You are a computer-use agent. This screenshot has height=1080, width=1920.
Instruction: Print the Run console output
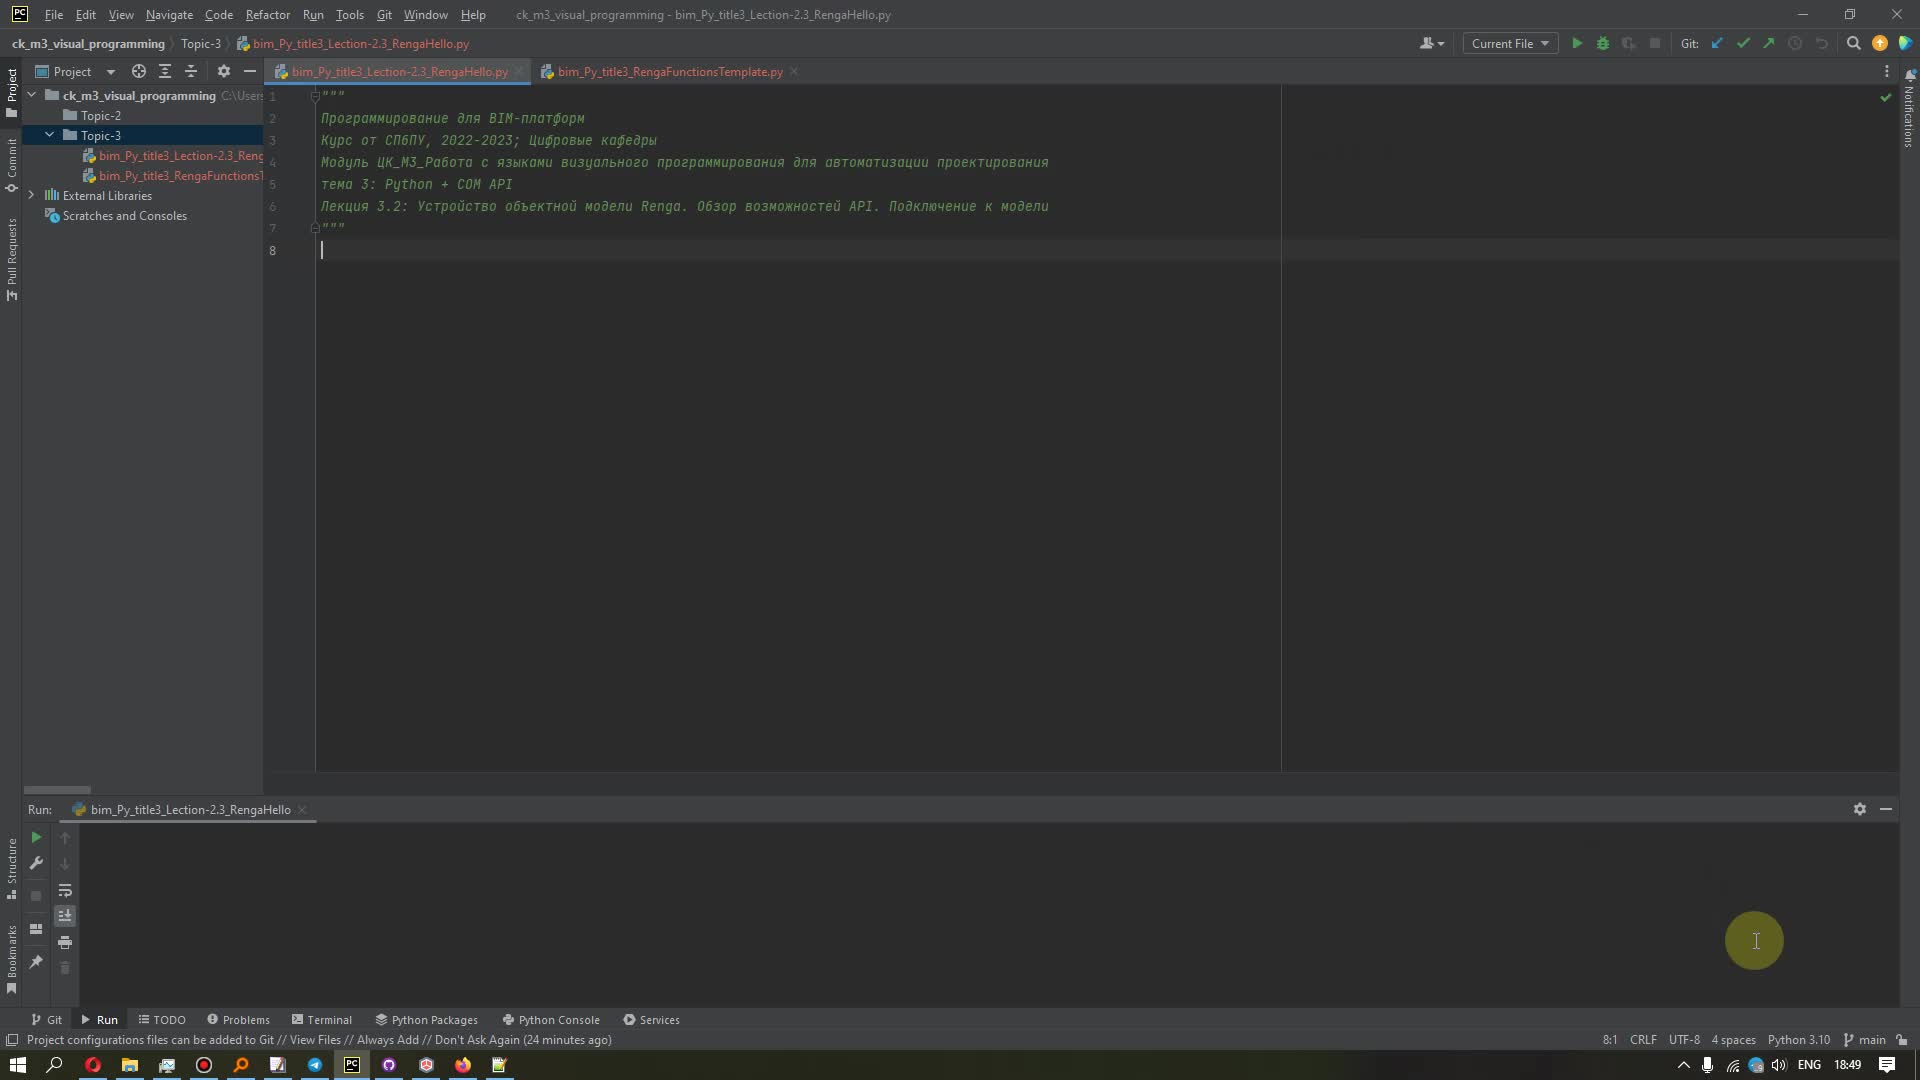click(x=65, y=942)
